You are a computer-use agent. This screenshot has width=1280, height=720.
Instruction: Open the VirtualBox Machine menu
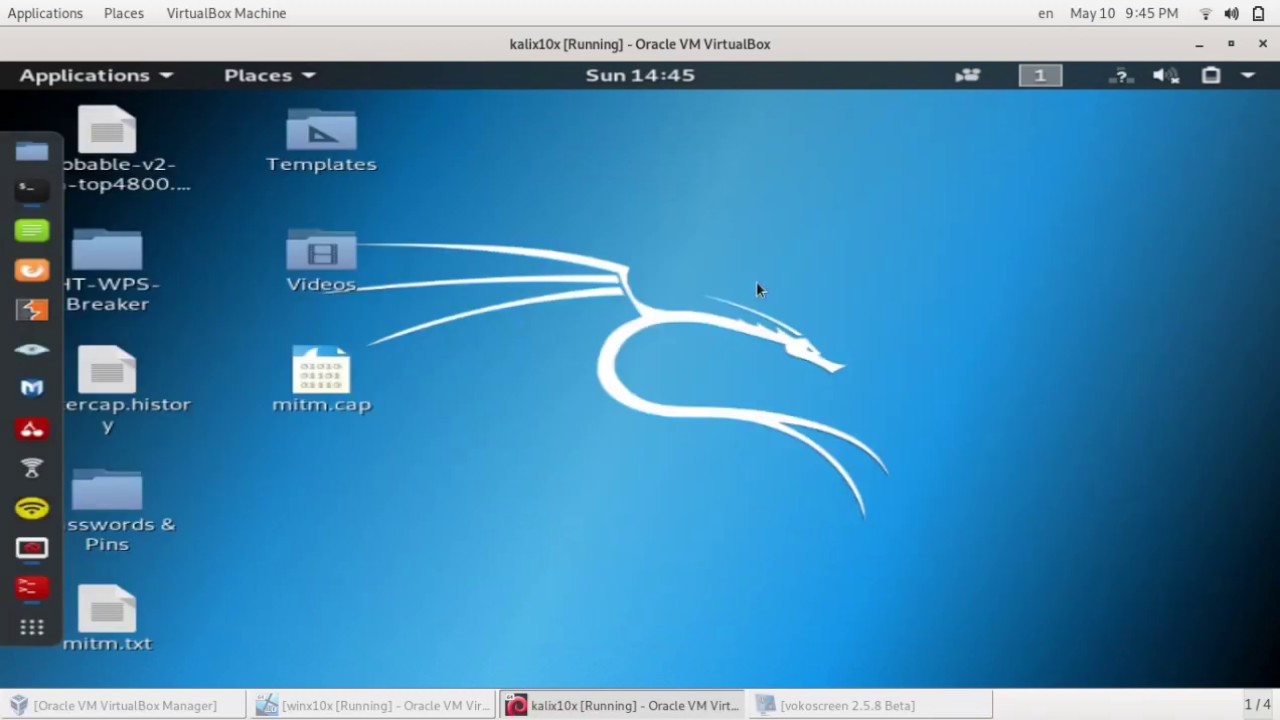tap(226, 13)
